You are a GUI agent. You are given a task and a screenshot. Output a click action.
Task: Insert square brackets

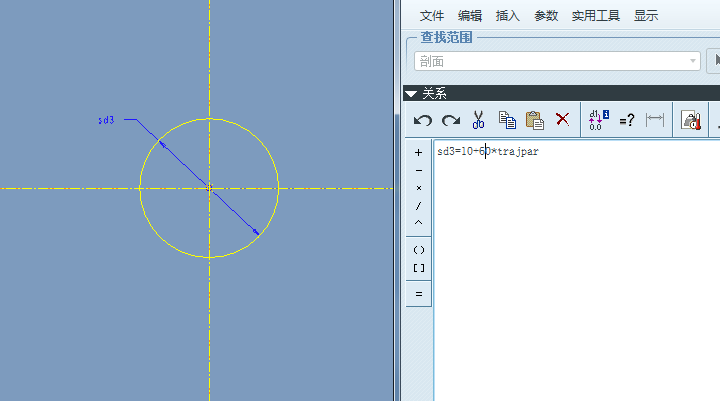pyautogui.click(x=419, y=268)
